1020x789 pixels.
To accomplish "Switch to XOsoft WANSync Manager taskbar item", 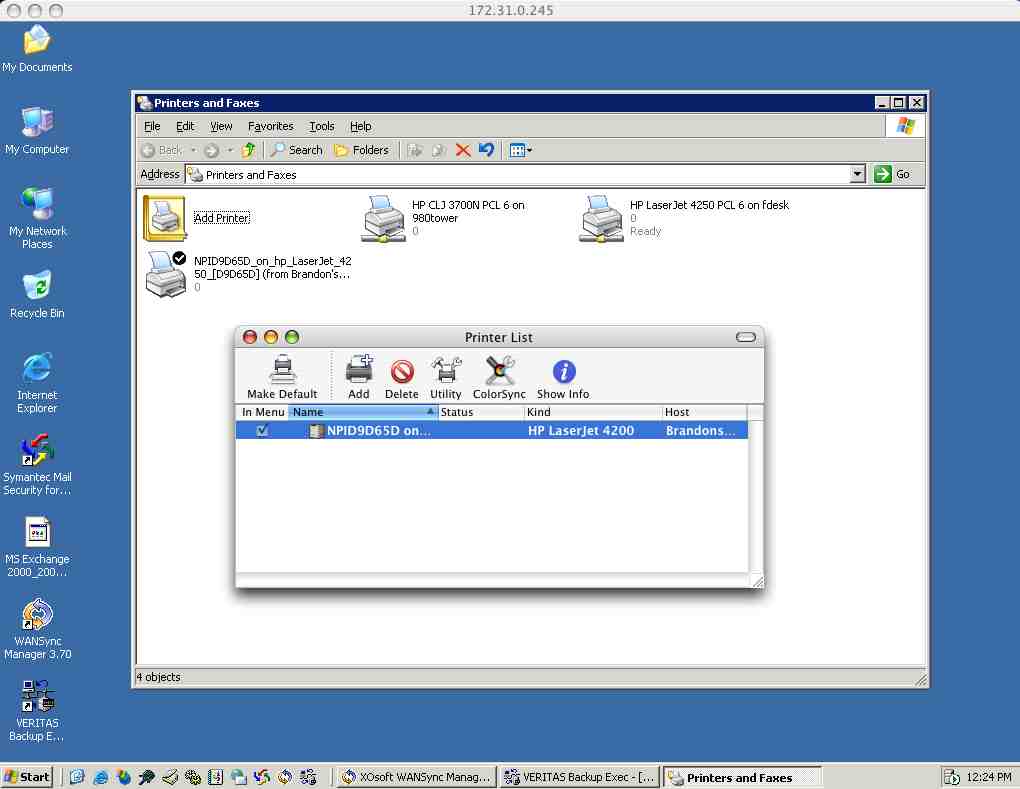I will point(416,777).
